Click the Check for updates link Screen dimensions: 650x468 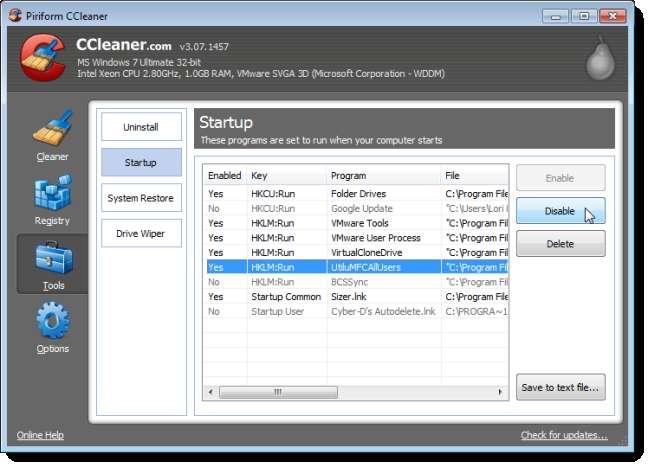click(564, 435)
